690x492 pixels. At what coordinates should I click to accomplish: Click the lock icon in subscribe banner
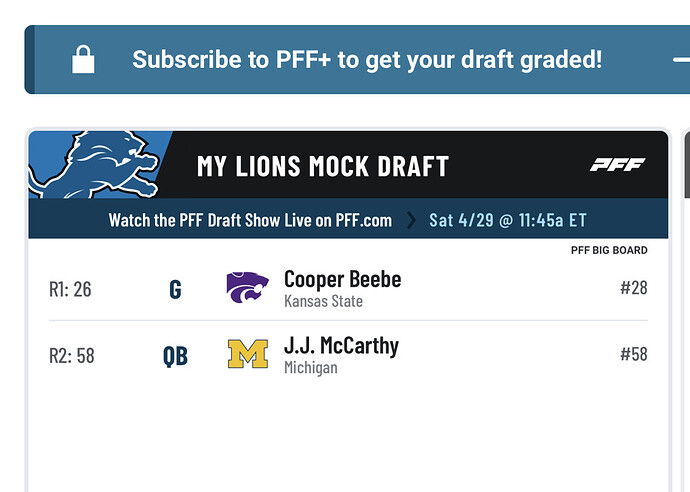pos(83,60)
